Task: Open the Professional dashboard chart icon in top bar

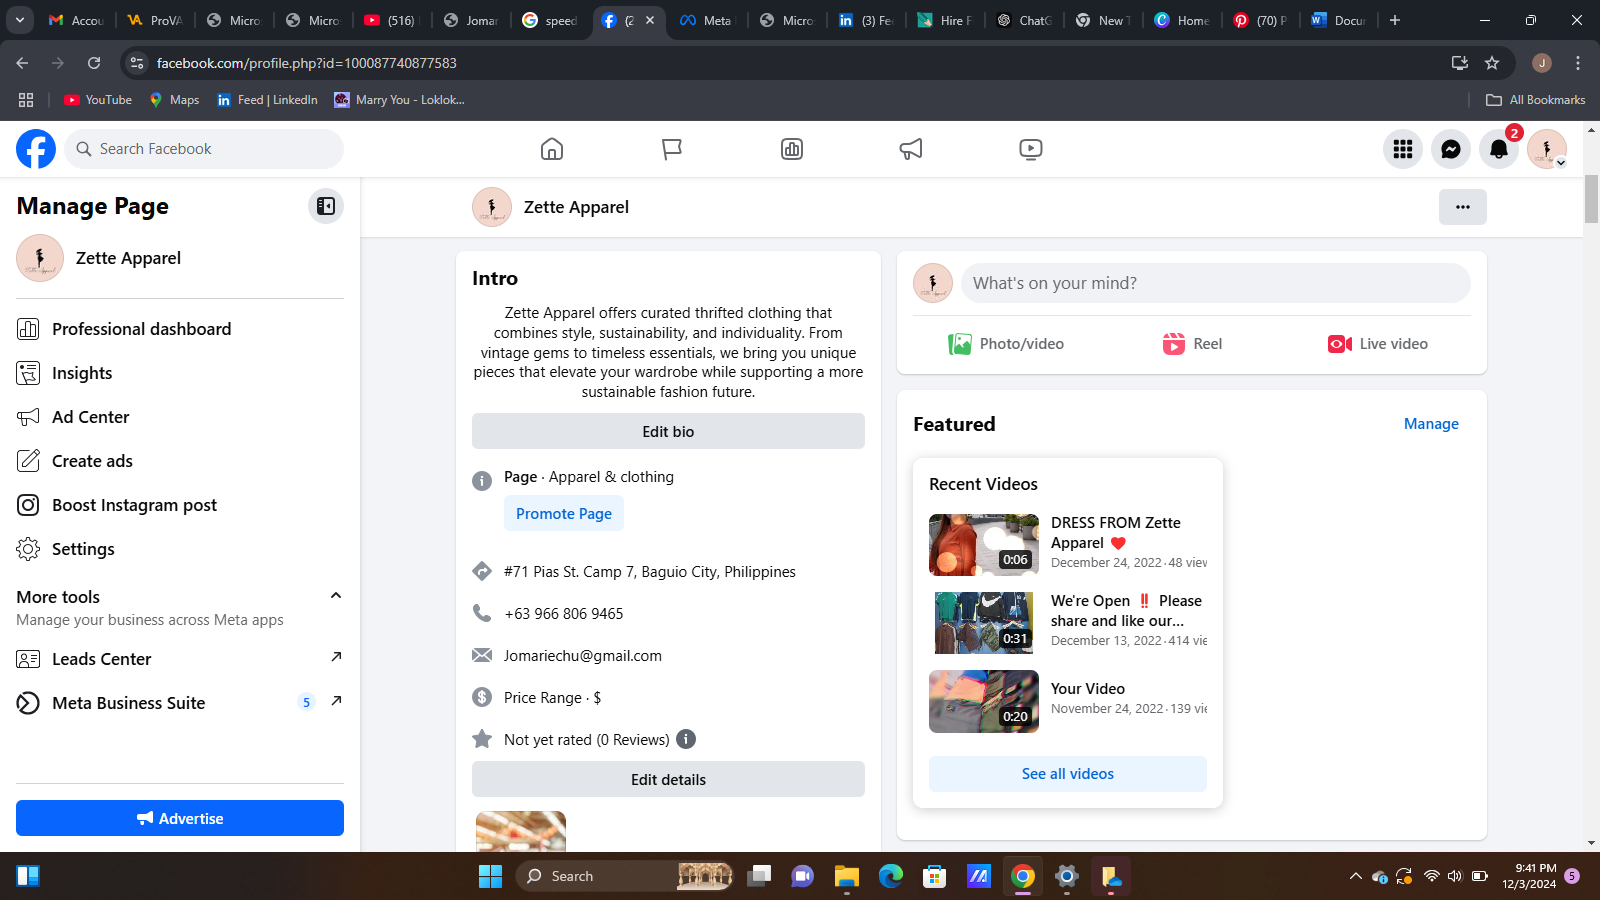Action: (x=792, y=149)
